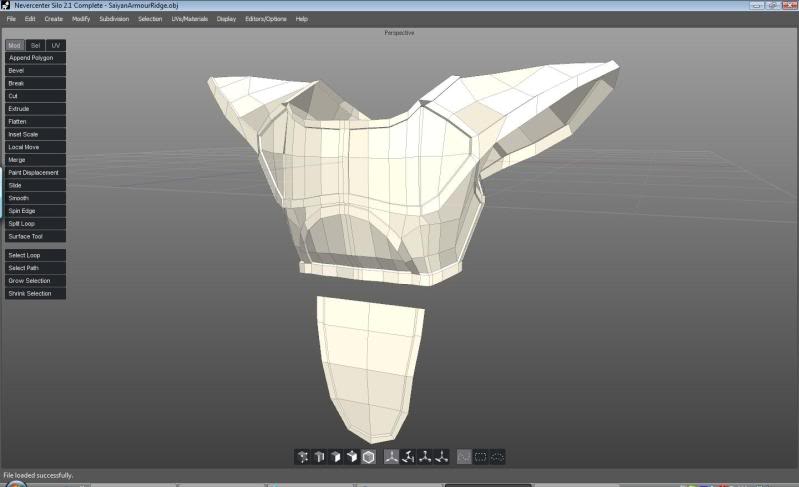Select the rotate manipulator icon
Screen dimensions: 799x487
[408, 457]
